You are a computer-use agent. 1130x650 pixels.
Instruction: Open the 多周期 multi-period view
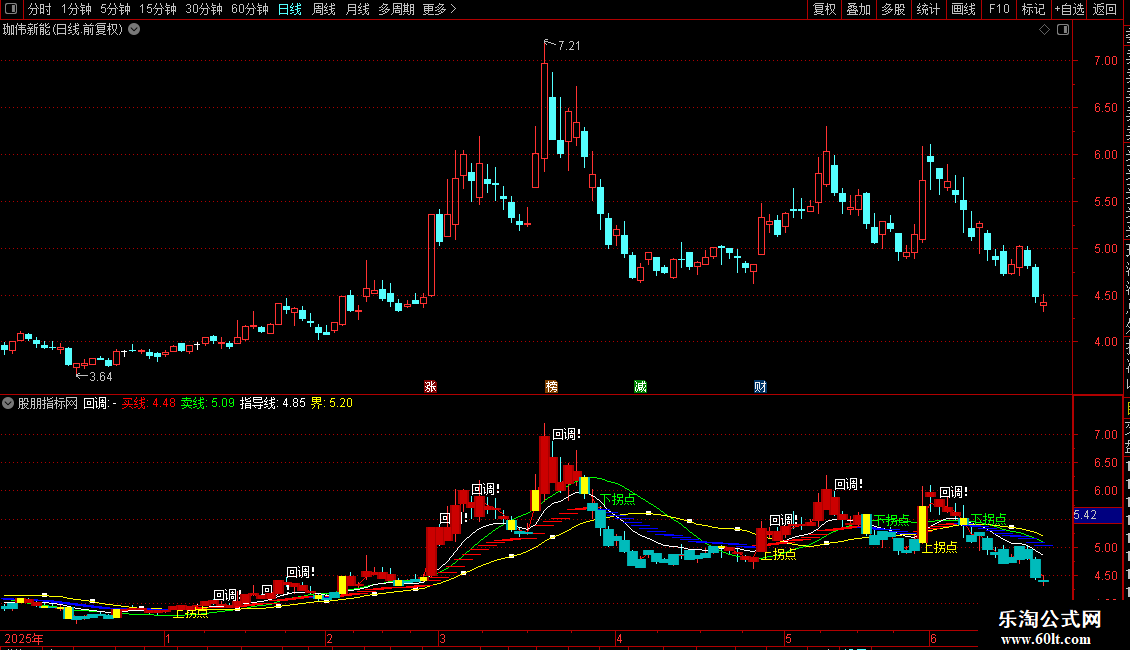tap(396, 9)
